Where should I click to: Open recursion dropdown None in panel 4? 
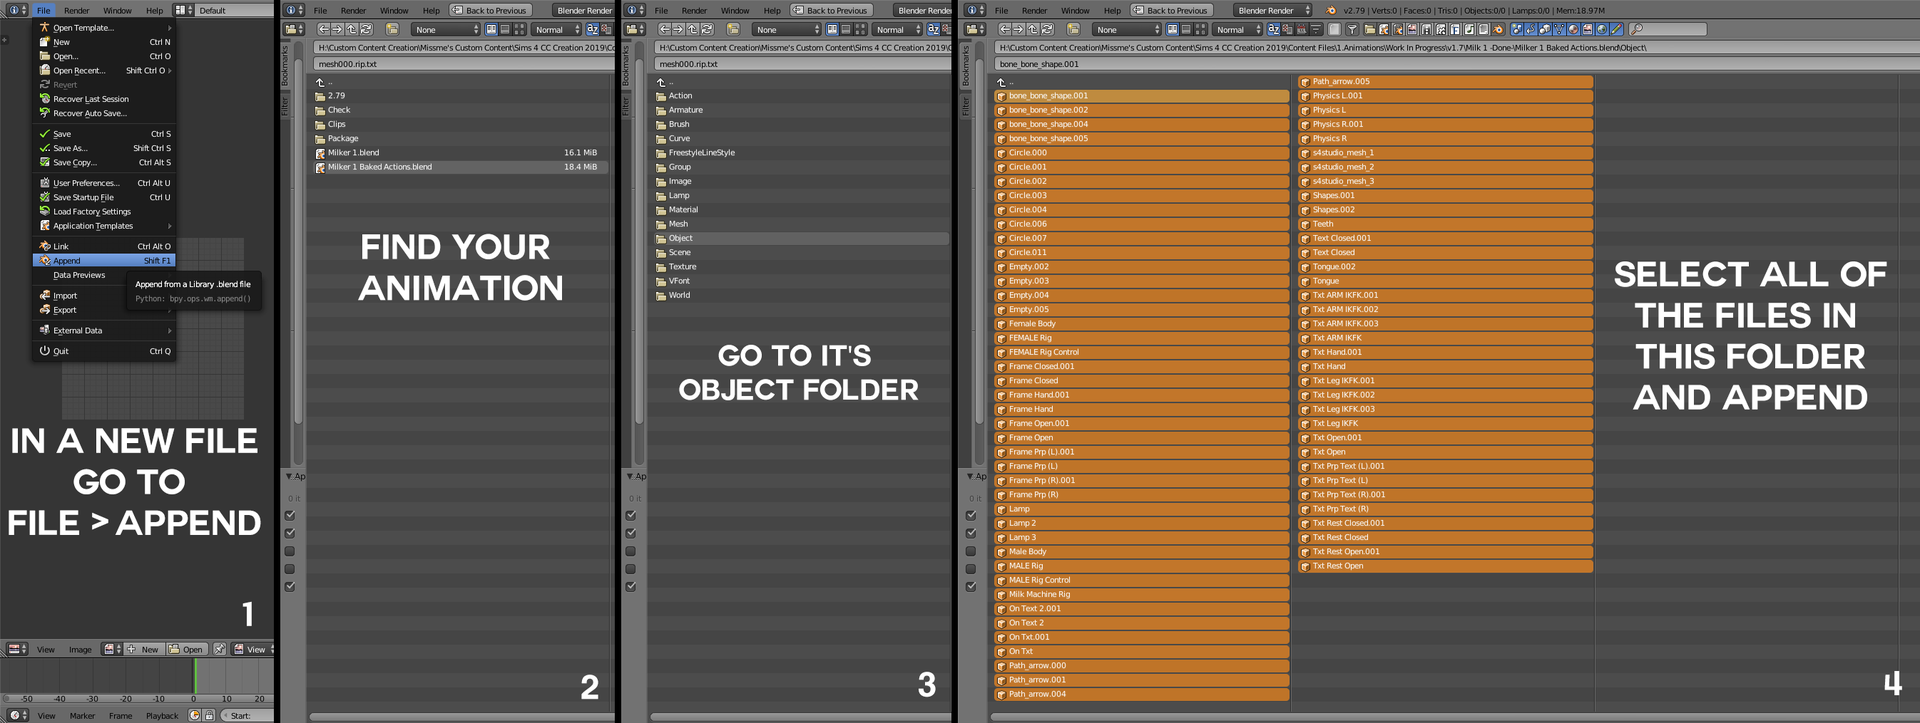click(x=1126, y=29)
